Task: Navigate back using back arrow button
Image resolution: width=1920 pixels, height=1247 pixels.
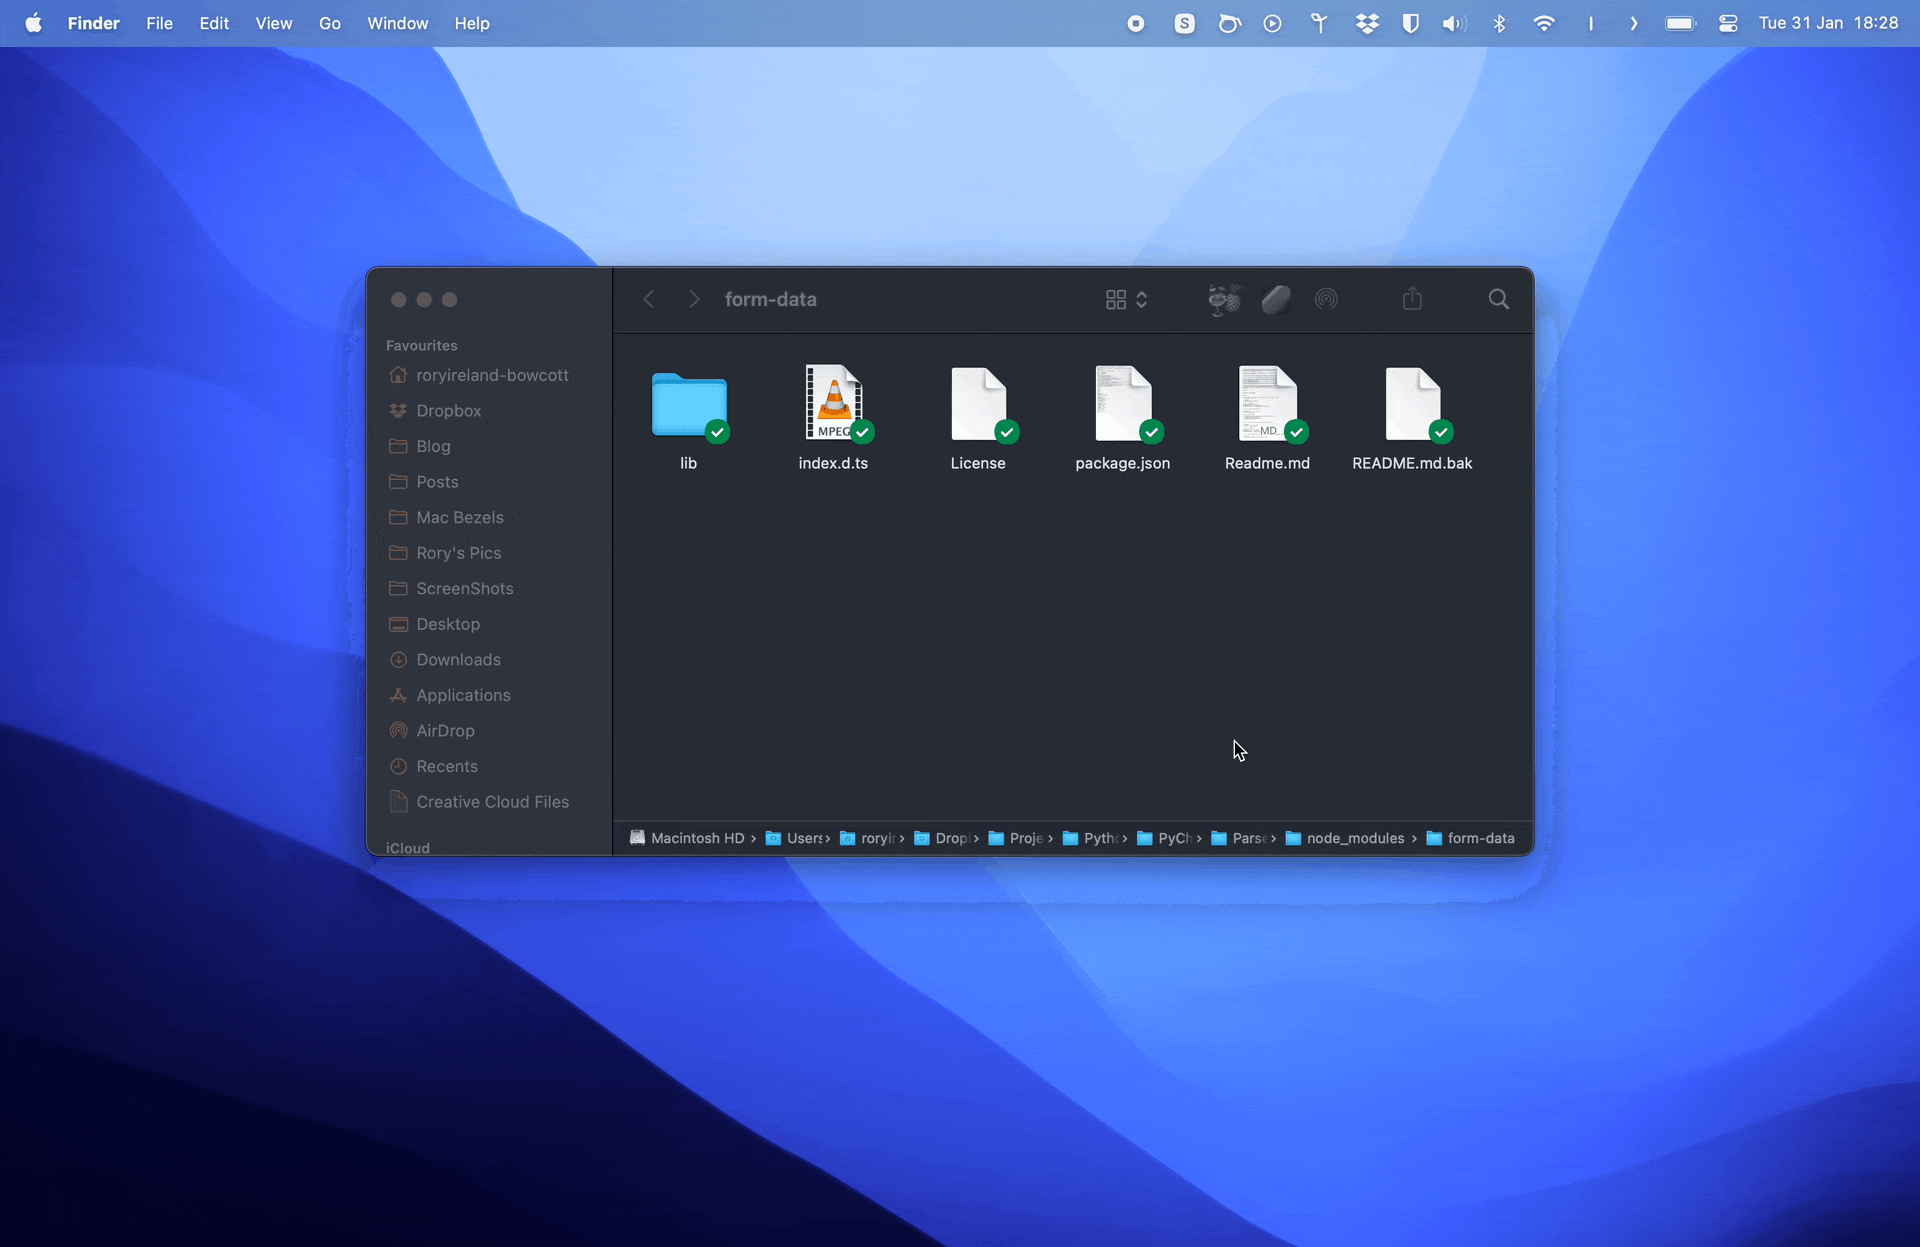Action: [647, 298]
